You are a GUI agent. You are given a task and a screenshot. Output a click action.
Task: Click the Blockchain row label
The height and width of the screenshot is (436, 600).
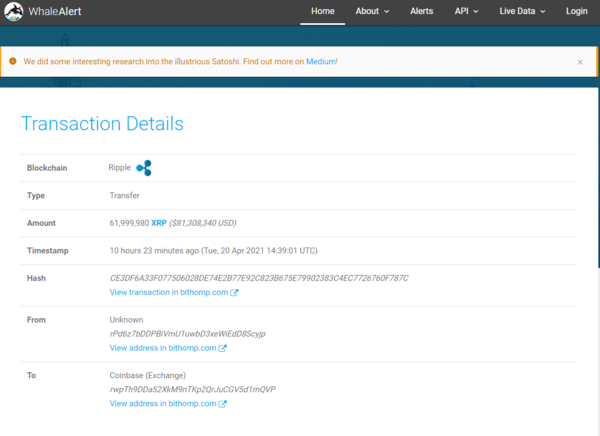[x=47, y=168]
